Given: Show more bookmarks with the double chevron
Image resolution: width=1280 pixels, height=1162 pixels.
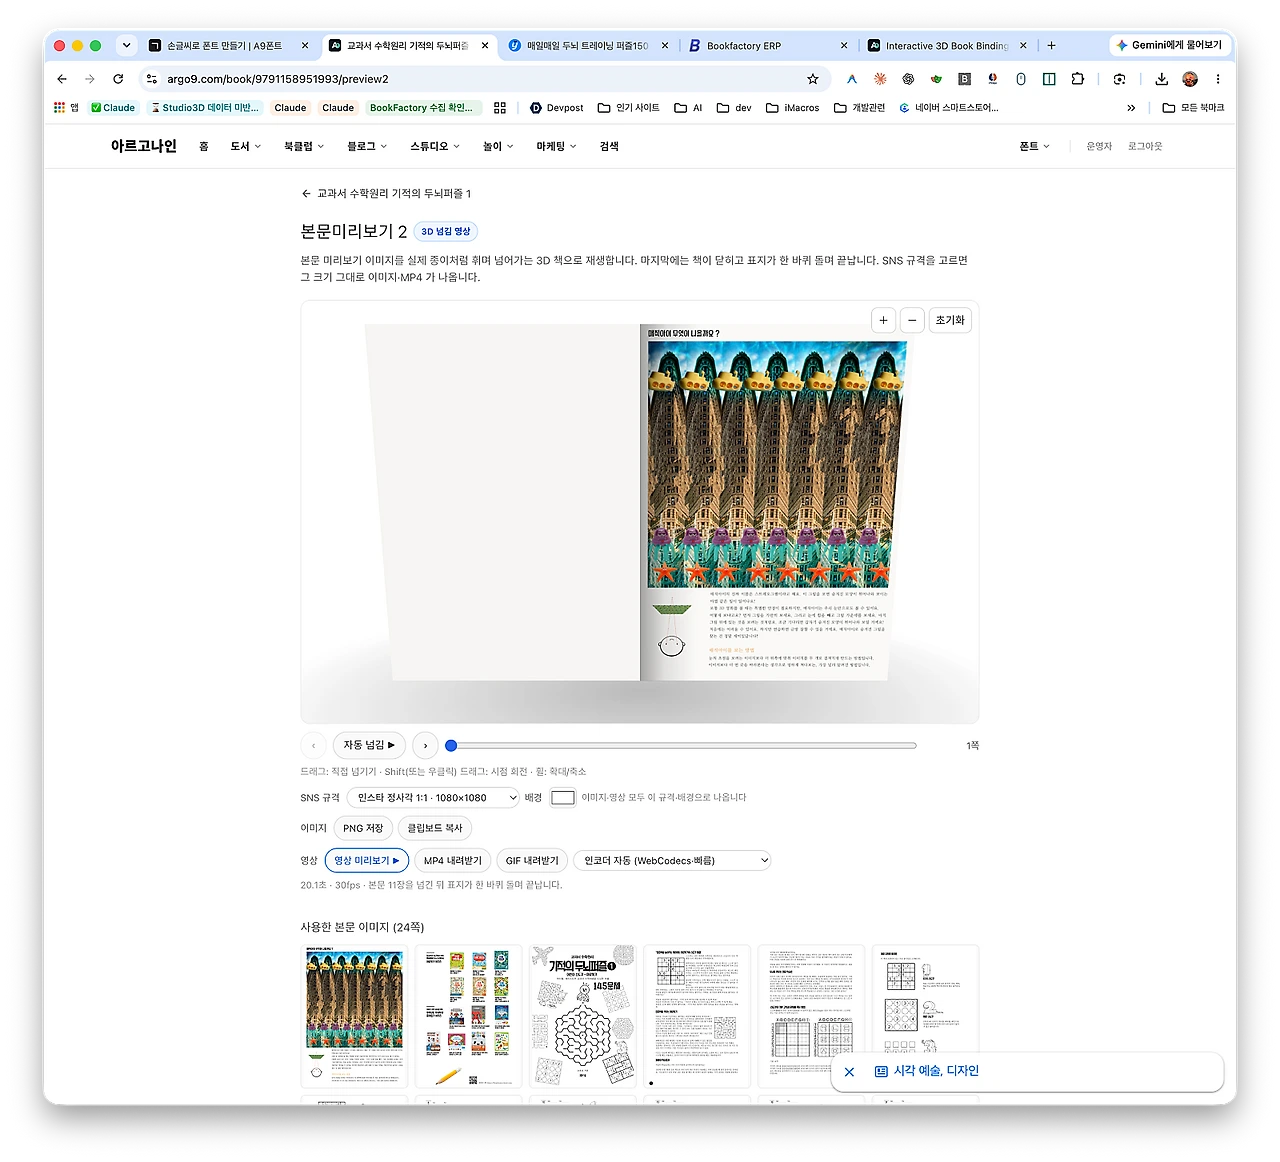Looking at the screenshot, I should [x=1131, y=107].
